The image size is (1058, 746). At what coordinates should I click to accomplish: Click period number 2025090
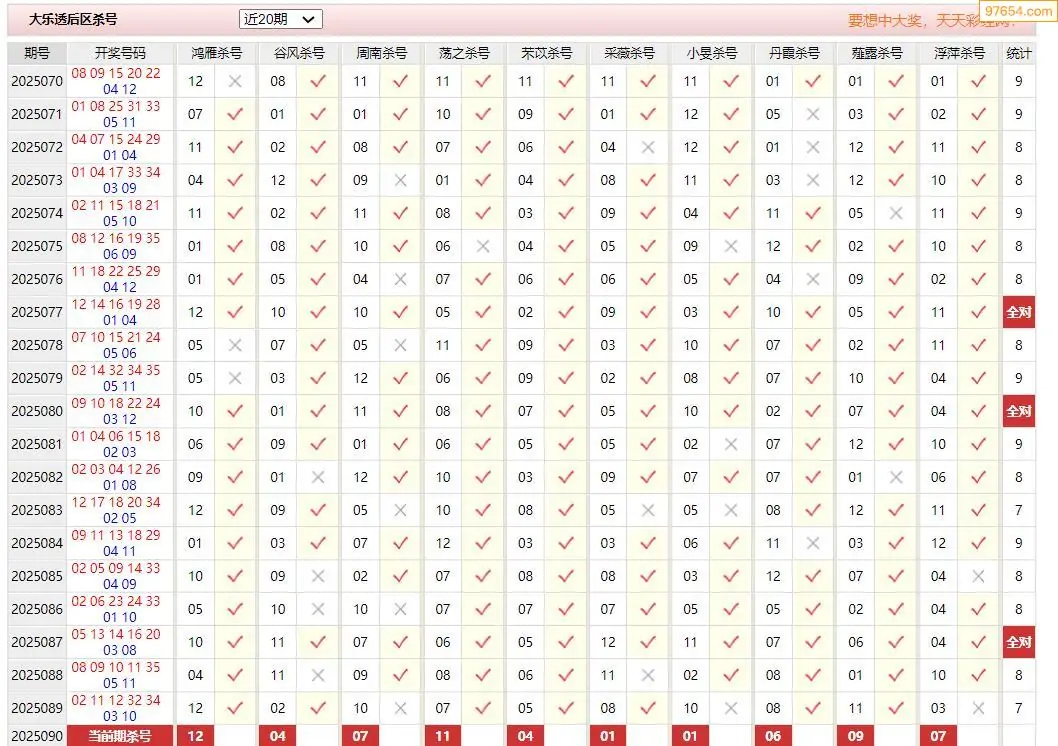(37, 736)
